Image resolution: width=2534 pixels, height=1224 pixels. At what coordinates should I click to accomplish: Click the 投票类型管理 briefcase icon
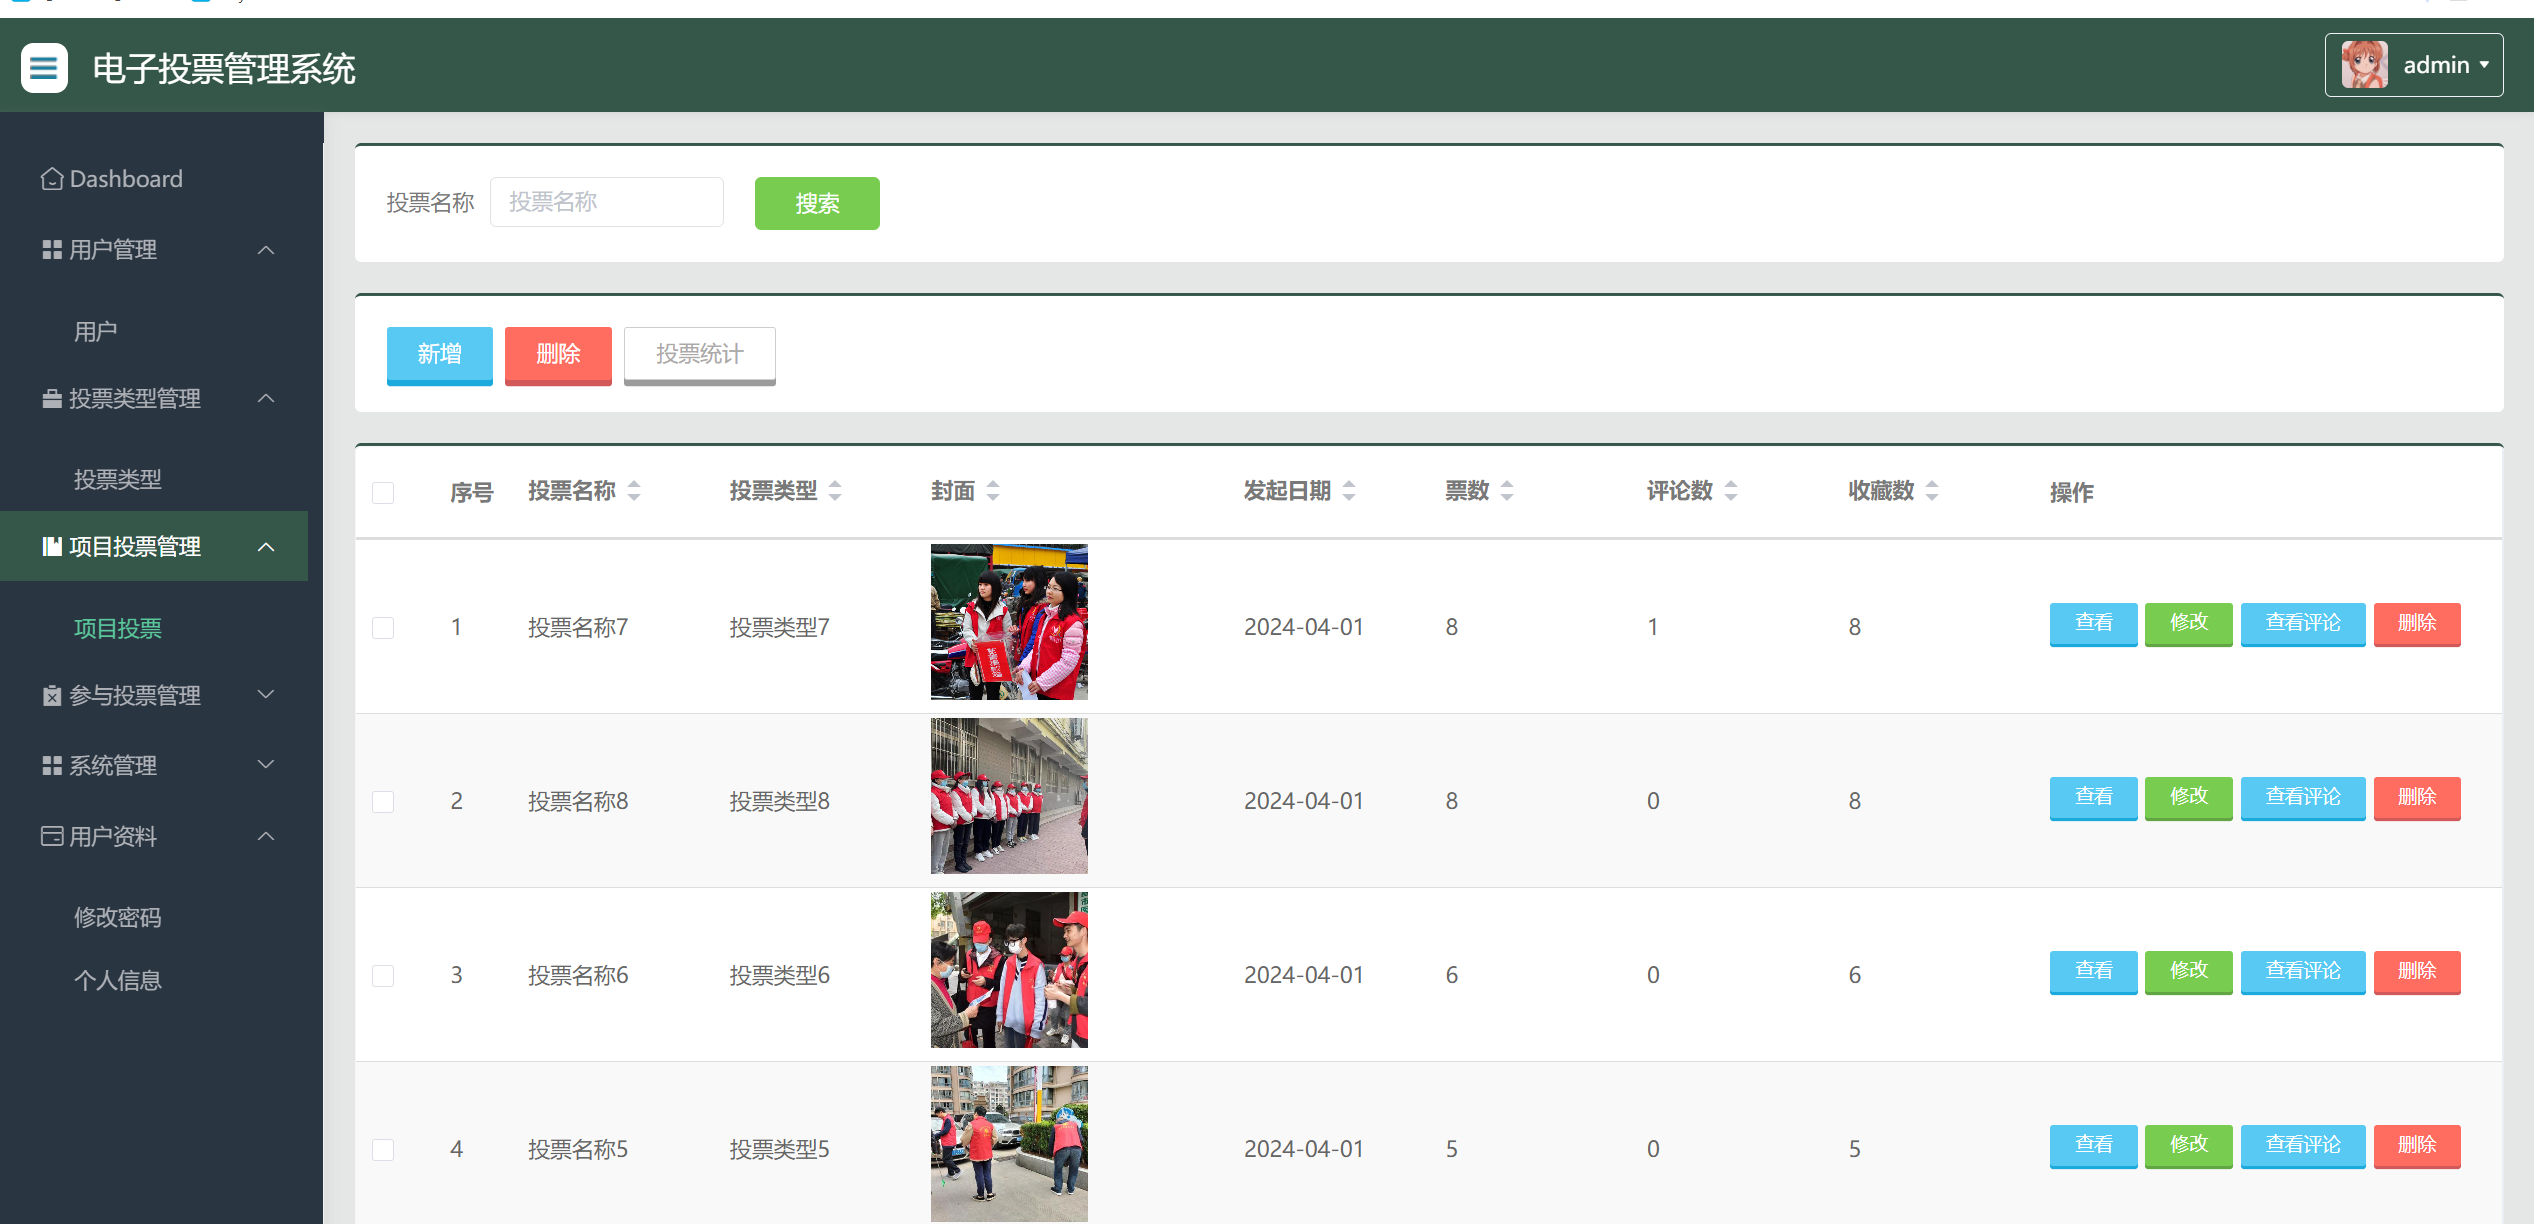click(x=52, y=399)
